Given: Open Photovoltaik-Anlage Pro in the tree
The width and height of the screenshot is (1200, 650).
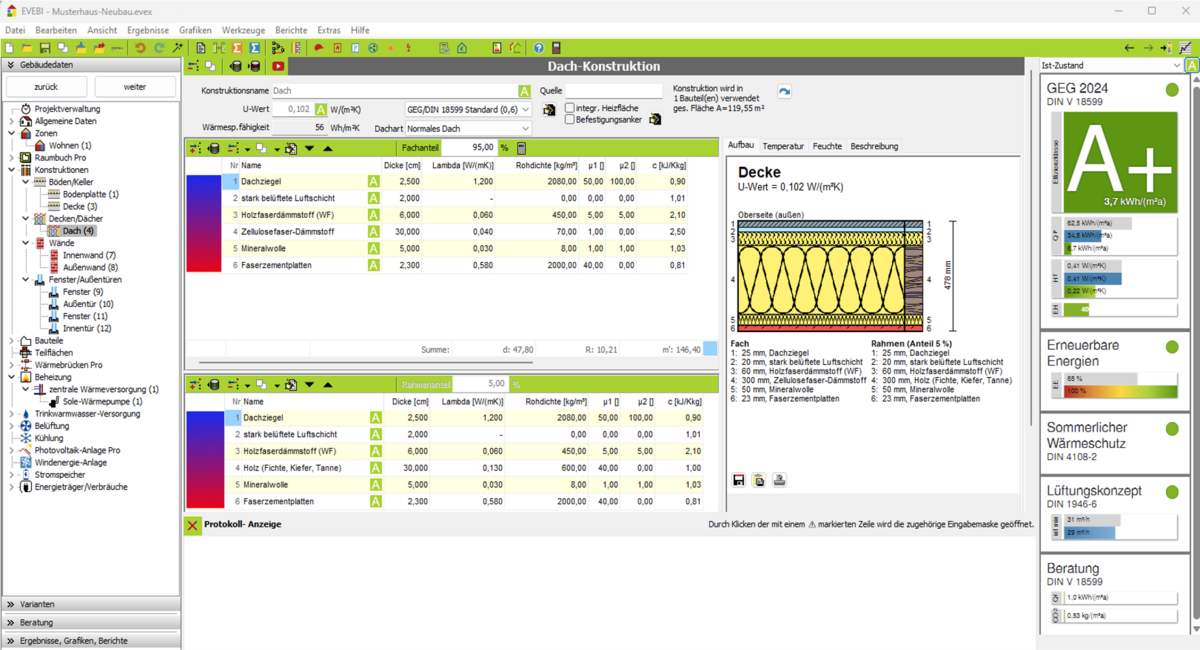Looking at the screenshot, I should [x=77, y=451].
